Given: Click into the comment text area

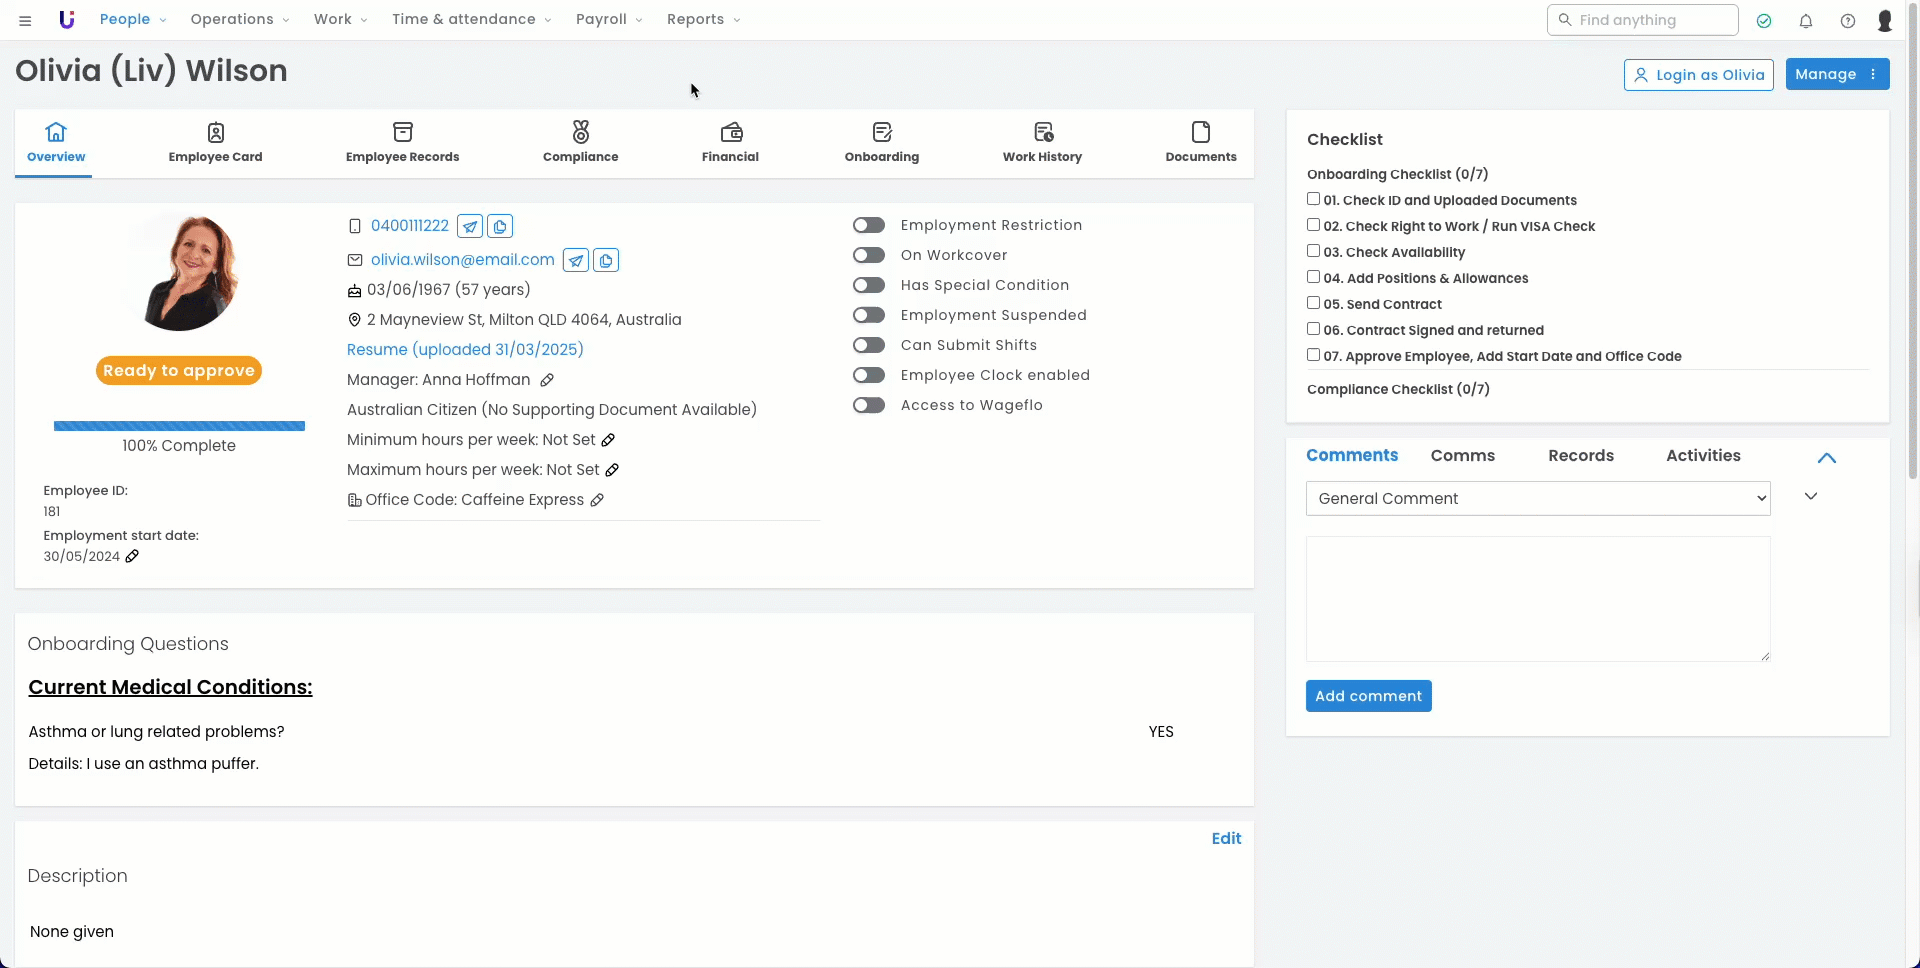Looking at the screenshot, I should [x=1538, y=598].
